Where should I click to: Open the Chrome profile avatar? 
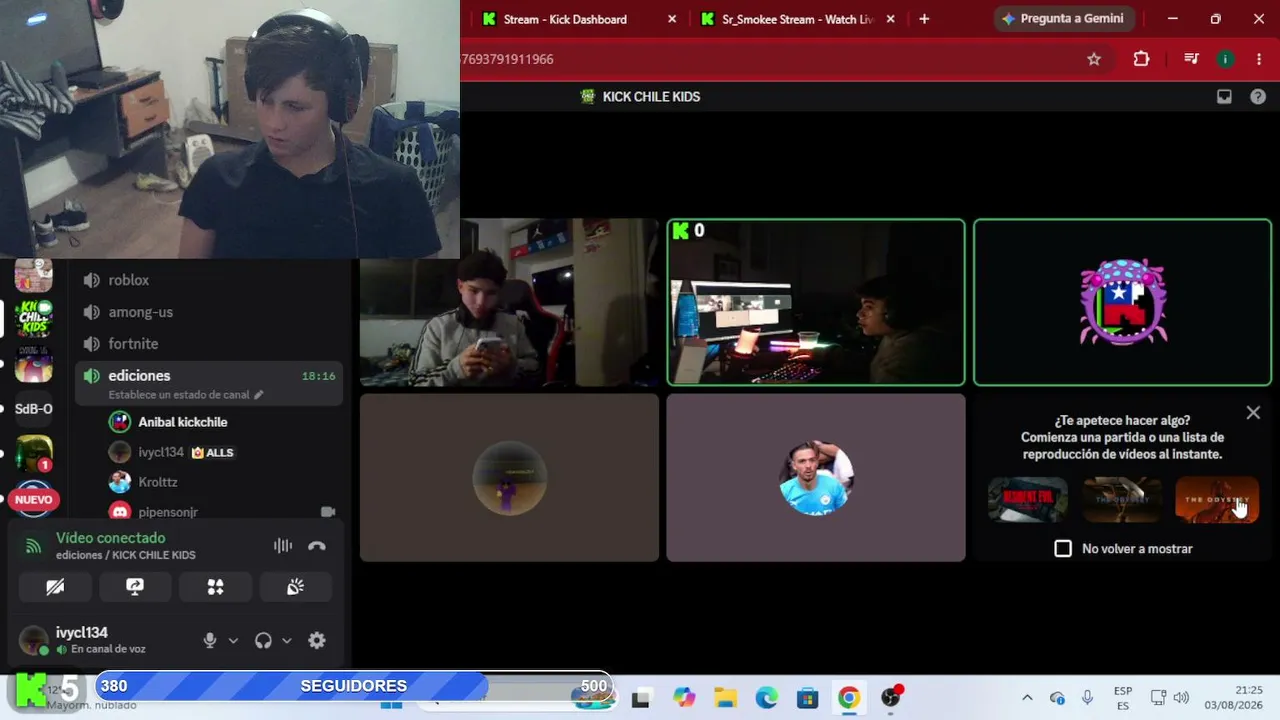pos(1225,59)
